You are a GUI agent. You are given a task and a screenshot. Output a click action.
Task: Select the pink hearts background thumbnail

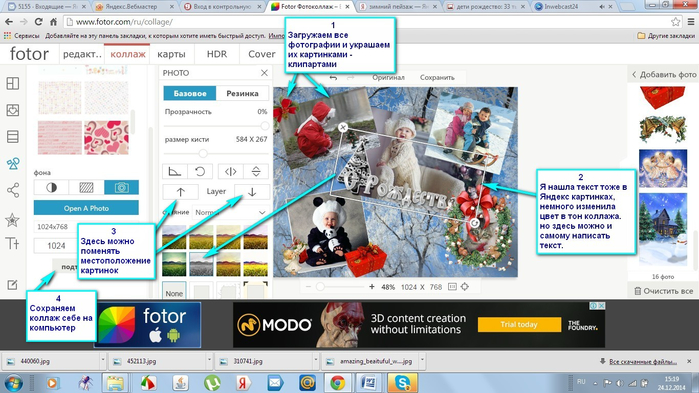click(106, 138)
